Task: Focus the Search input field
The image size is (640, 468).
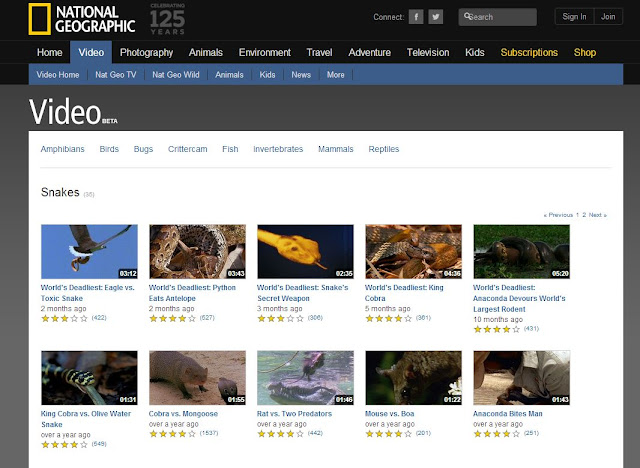Action: [x=497, y=17]
